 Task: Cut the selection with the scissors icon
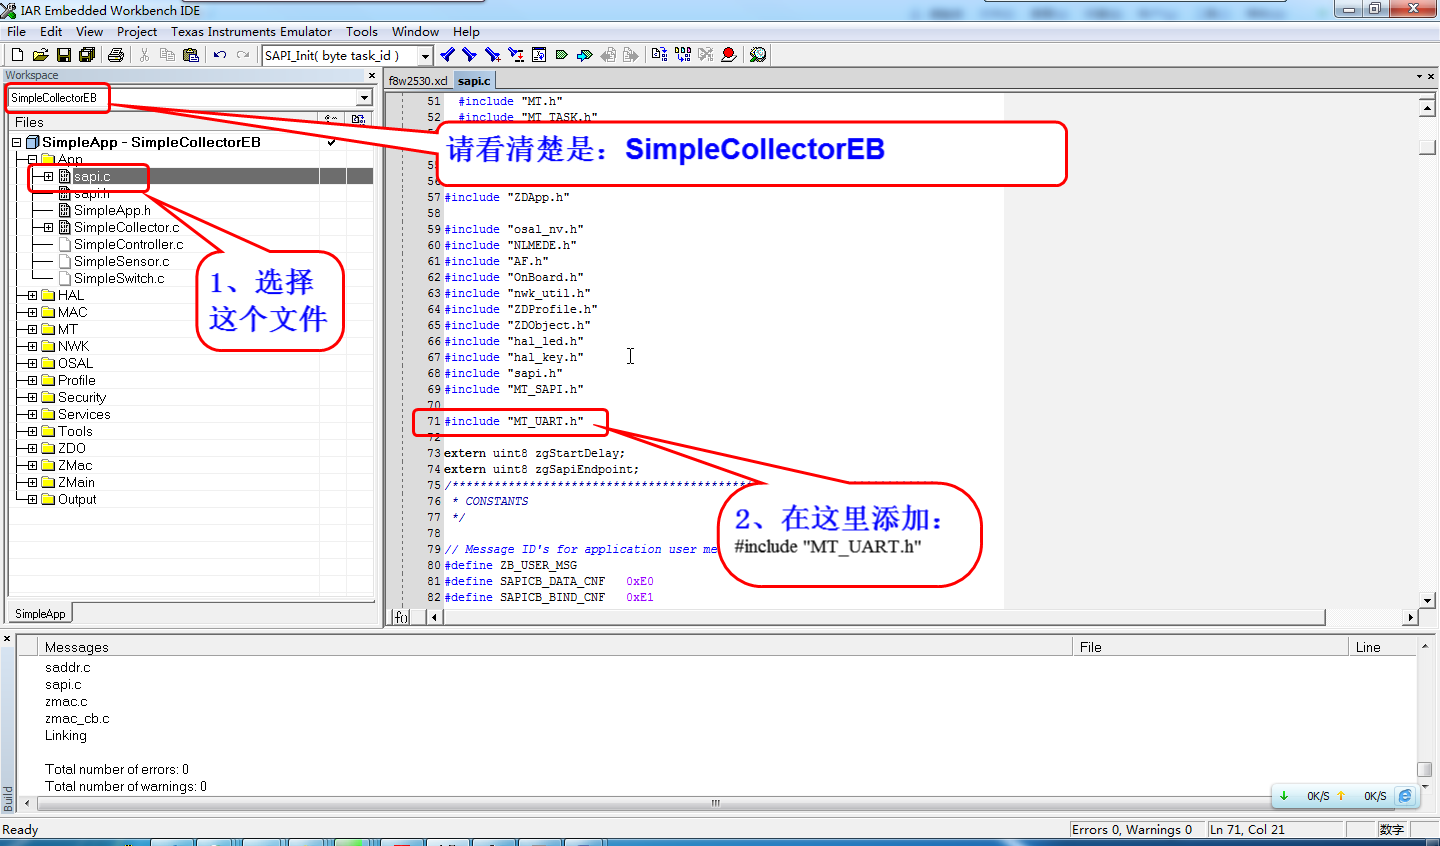(x=145, y=55)
